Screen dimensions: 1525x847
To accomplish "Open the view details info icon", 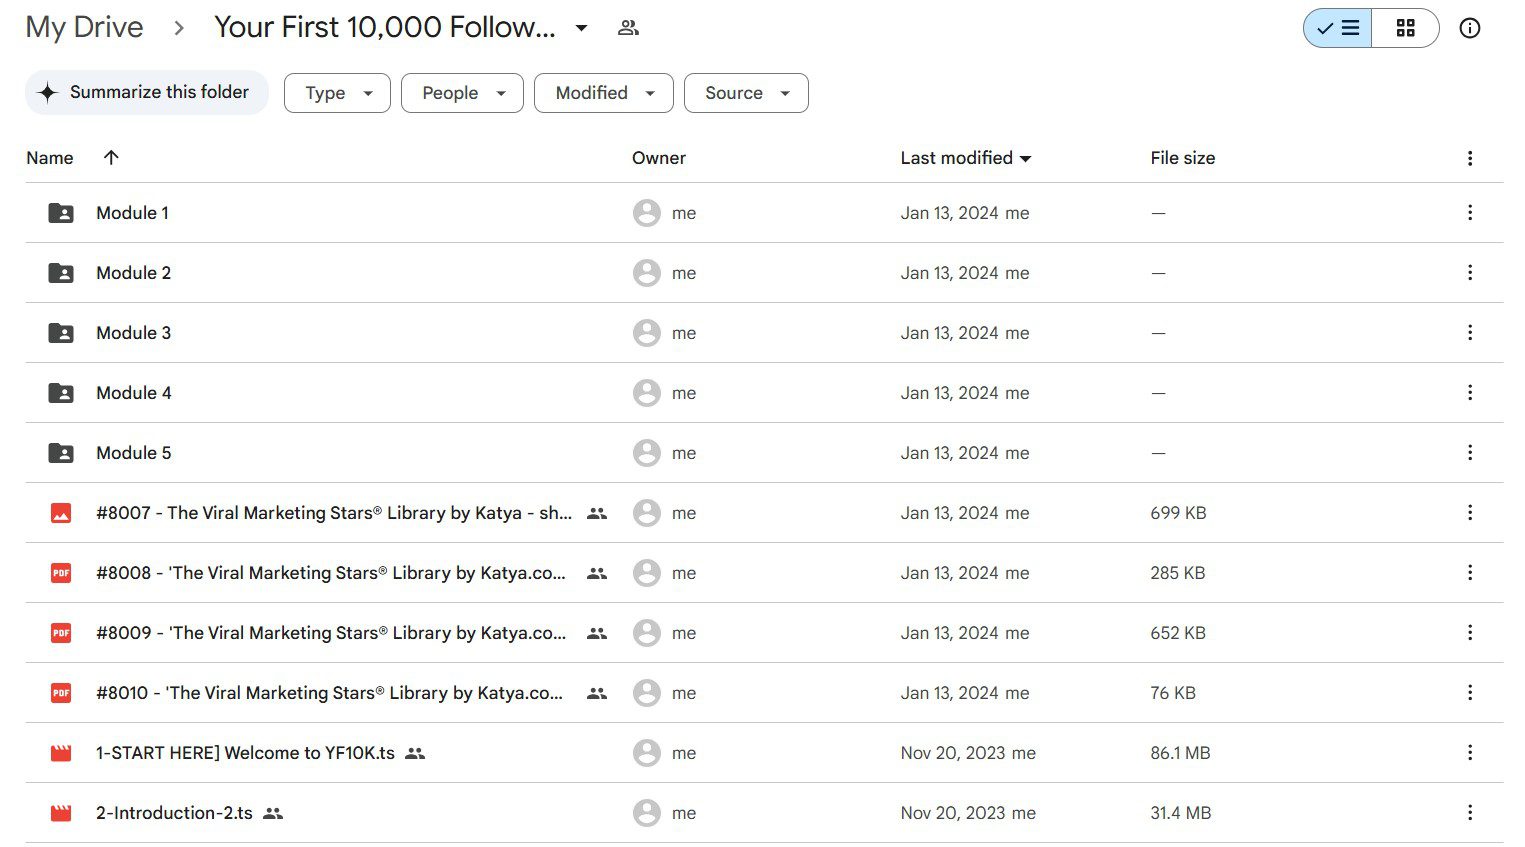I will click(x=1469, y=28).
